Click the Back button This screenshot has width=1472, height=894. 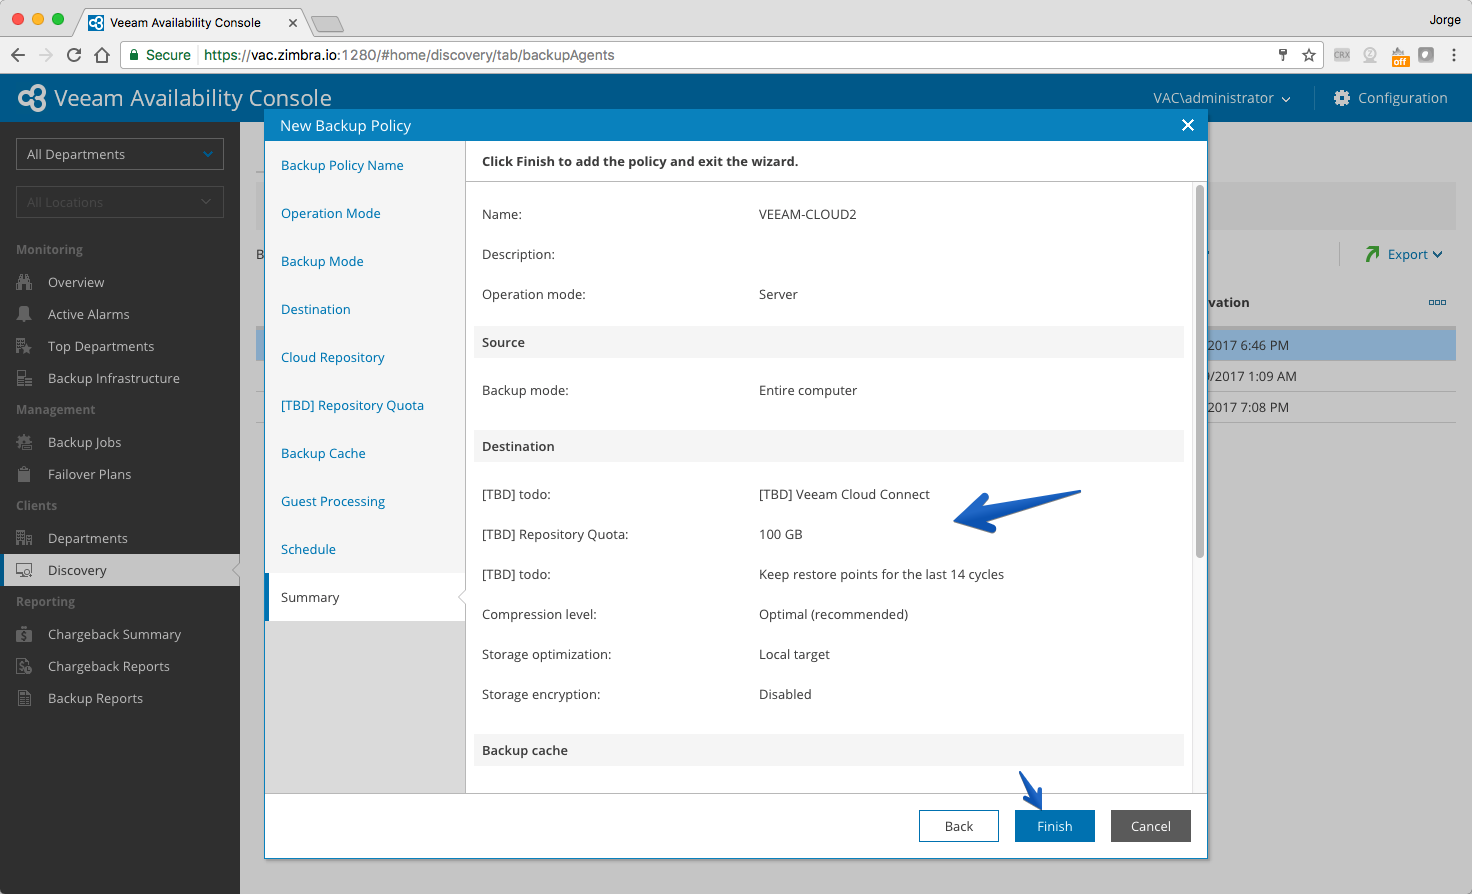[958, 826]
